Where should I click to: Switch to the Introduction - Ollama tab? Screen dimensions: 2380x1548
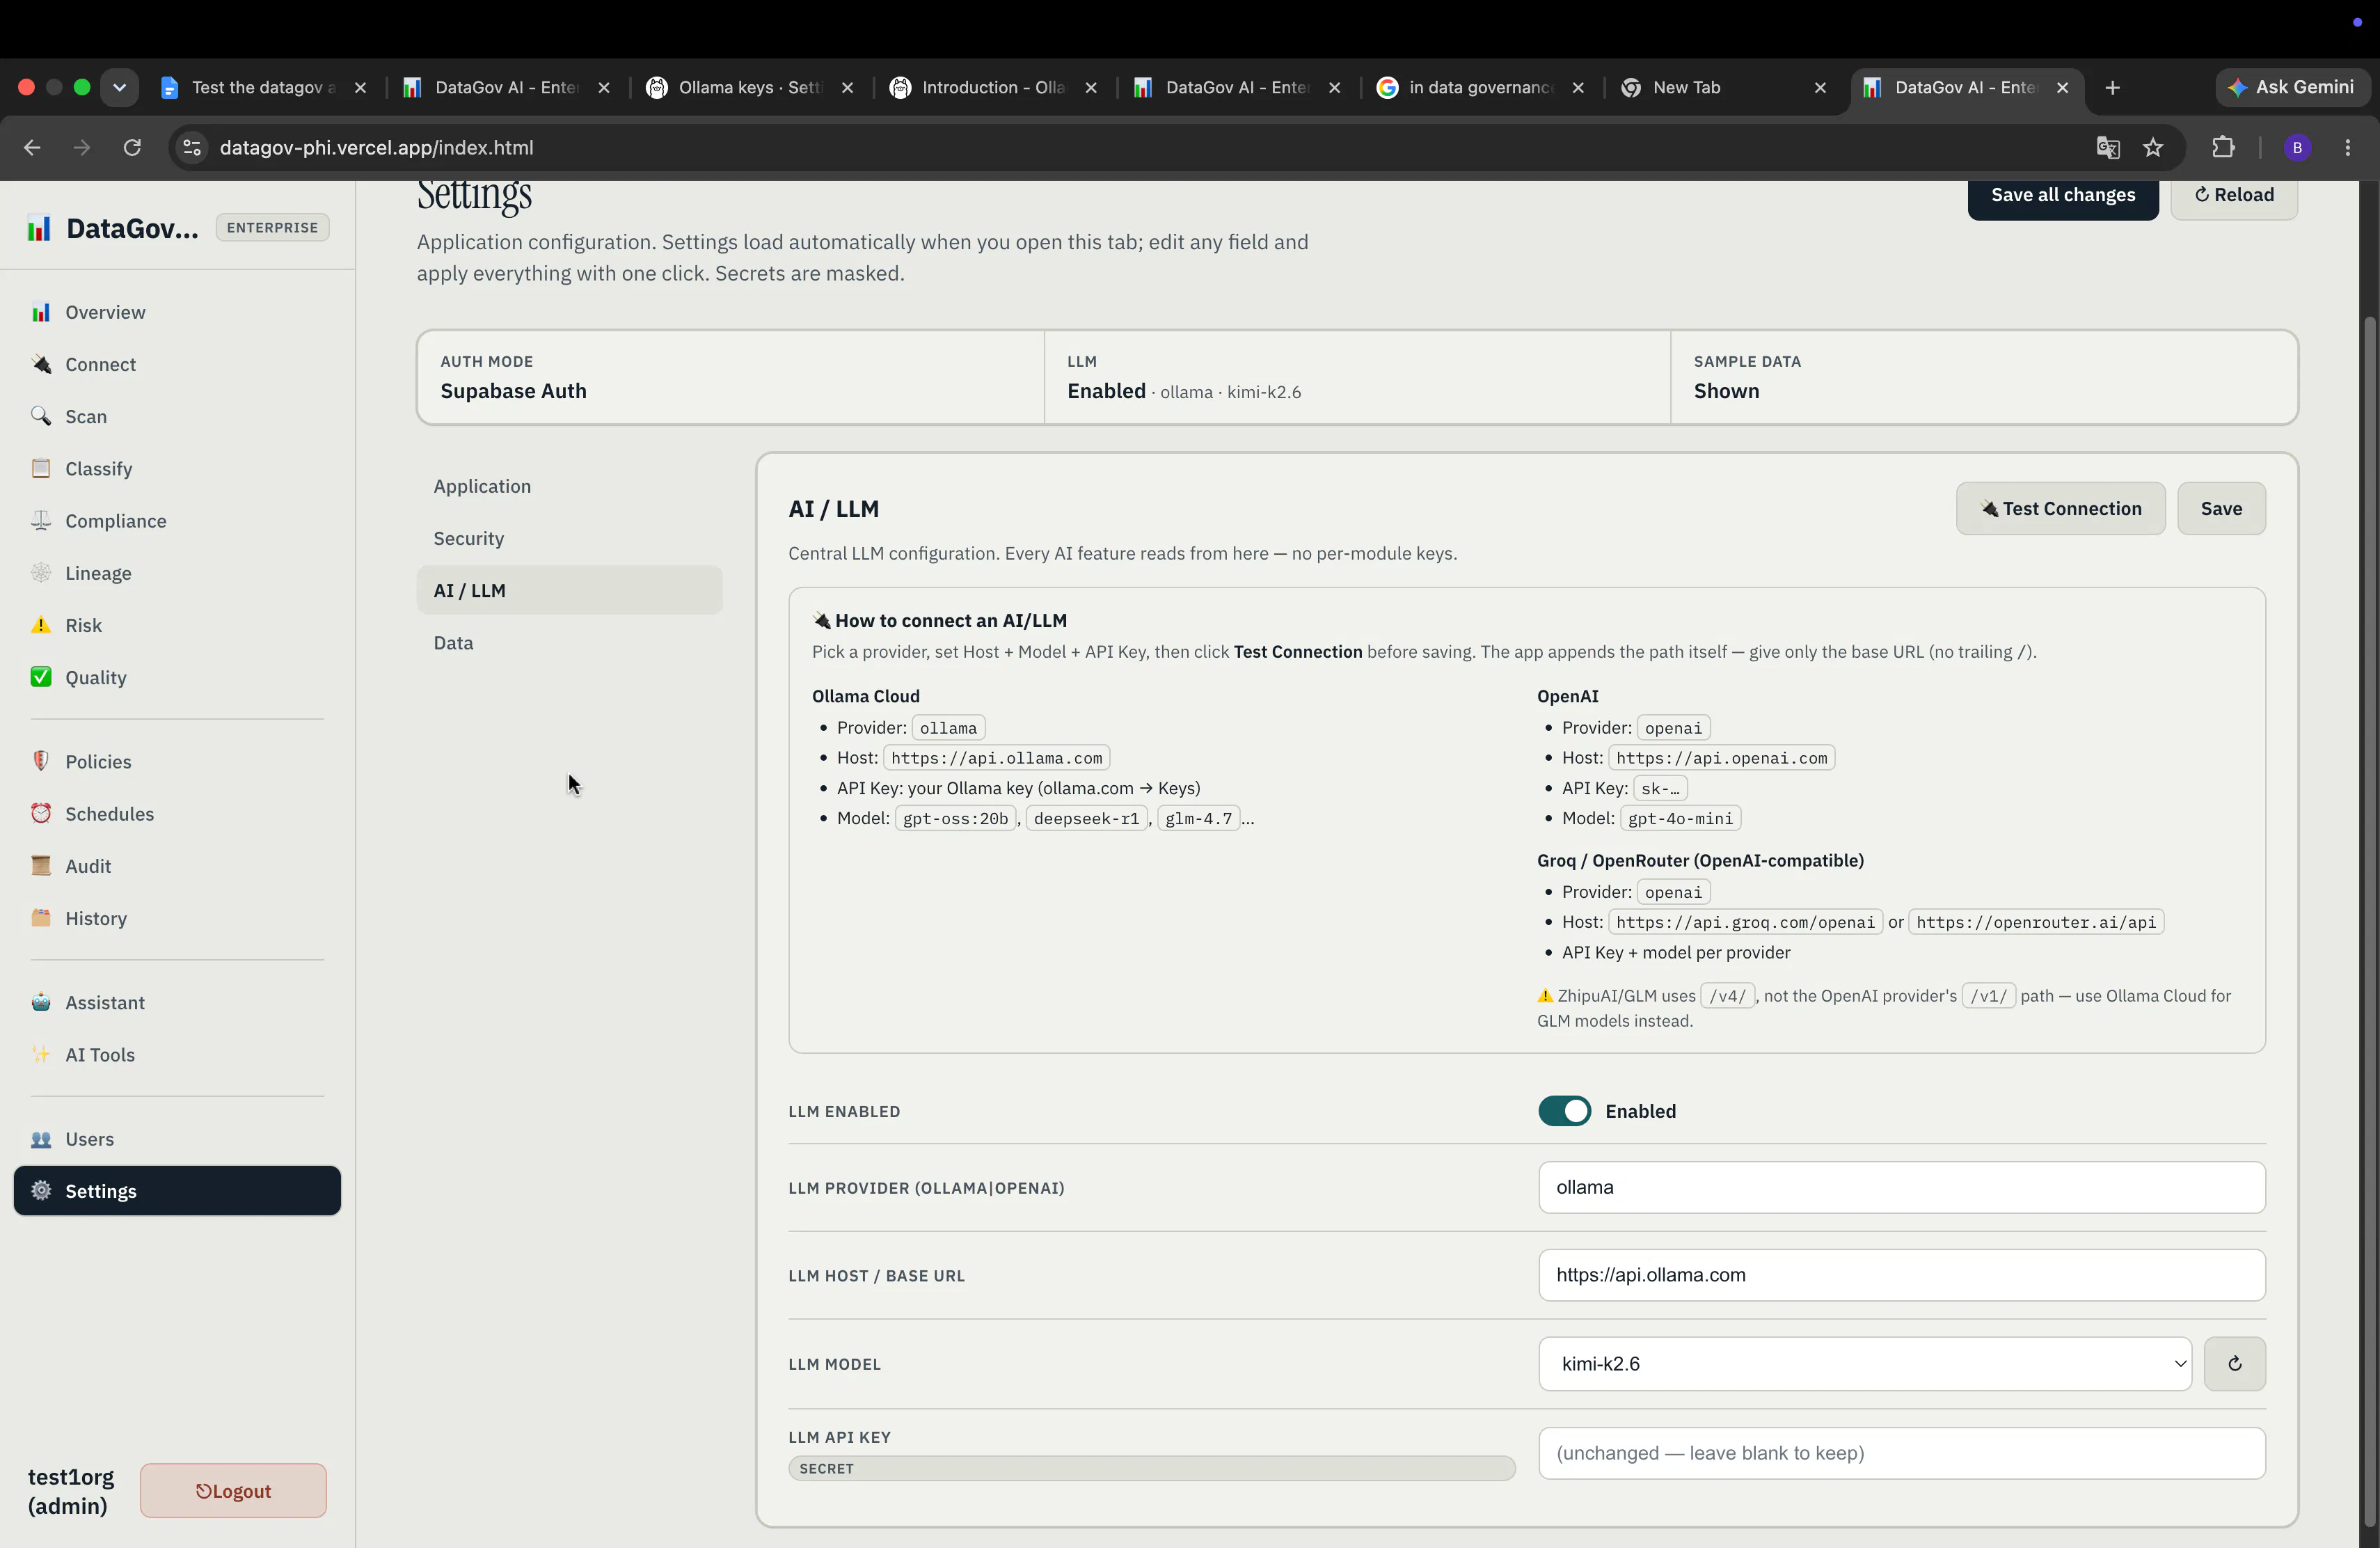[994, 88]
